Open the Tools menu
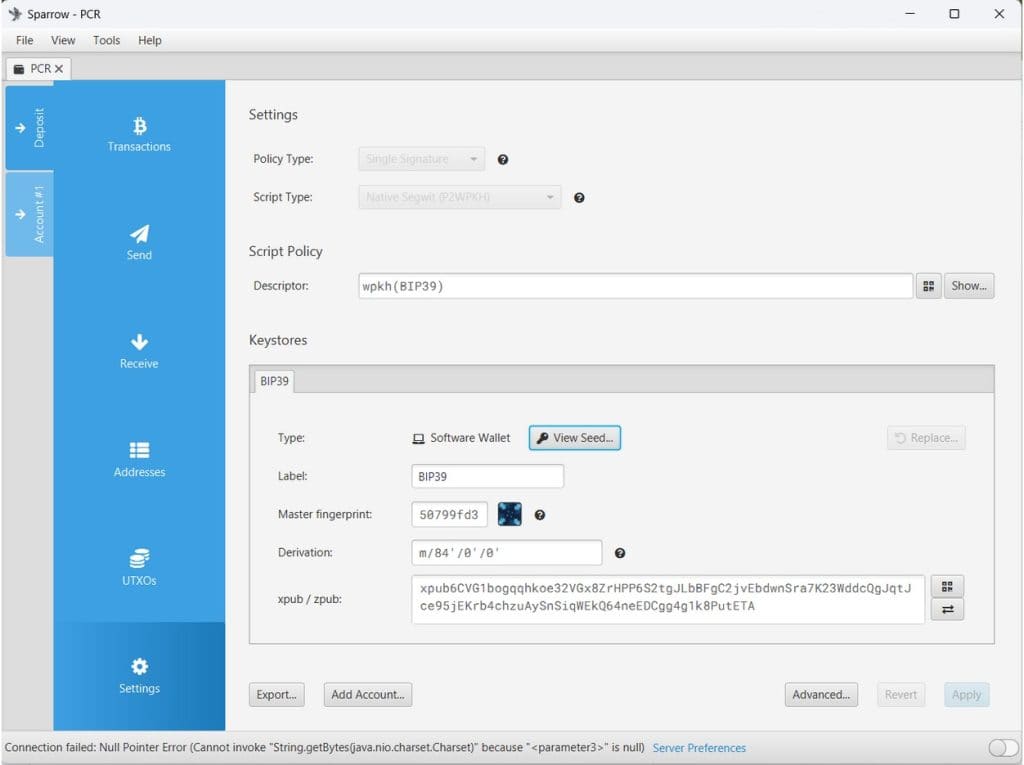 (106, 40)
